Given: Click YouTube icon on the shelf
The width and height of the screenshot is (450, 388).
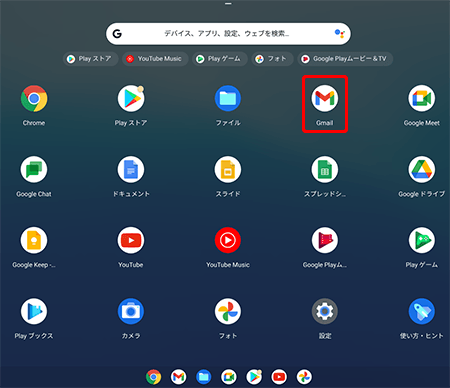Looking at the screenshot, I should pos(279,377).
